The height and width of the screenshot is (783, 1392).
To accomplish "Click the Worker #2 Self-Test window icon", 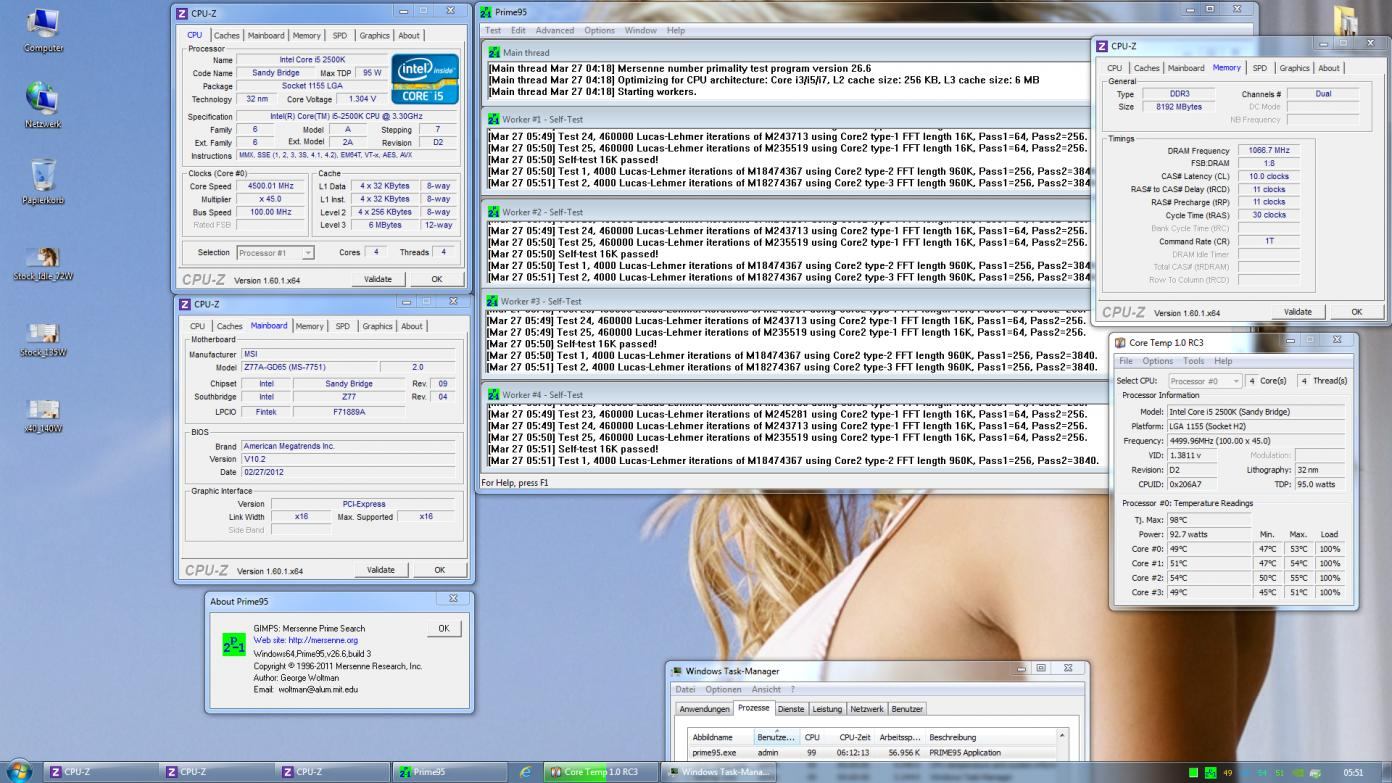I will pos(493,212).
